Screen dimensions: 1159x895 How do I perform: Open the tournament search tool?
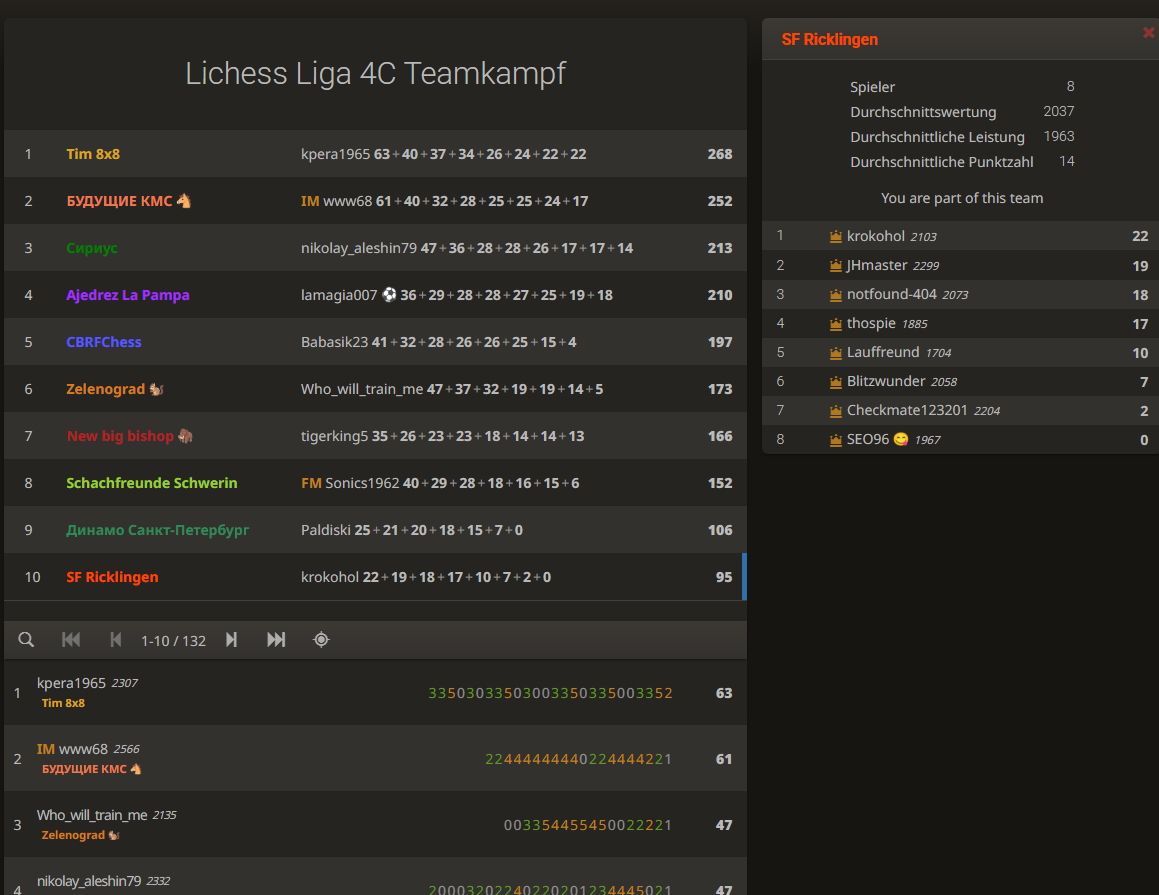(x=26, y=639)
